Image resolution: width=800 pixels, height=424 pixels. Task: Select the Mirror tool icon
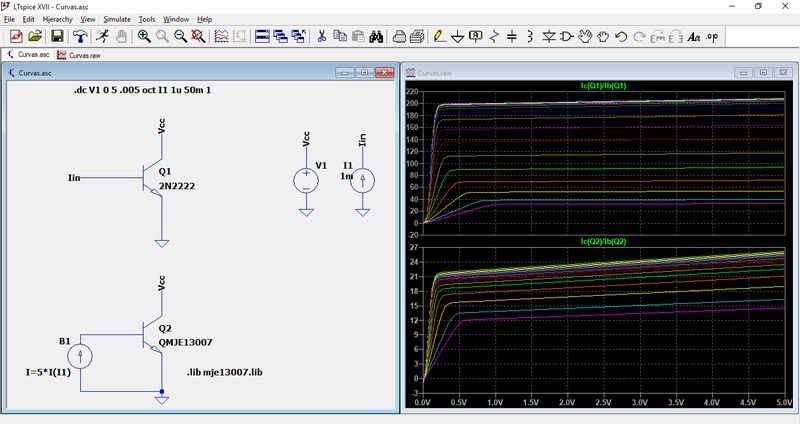coord(676,37)
